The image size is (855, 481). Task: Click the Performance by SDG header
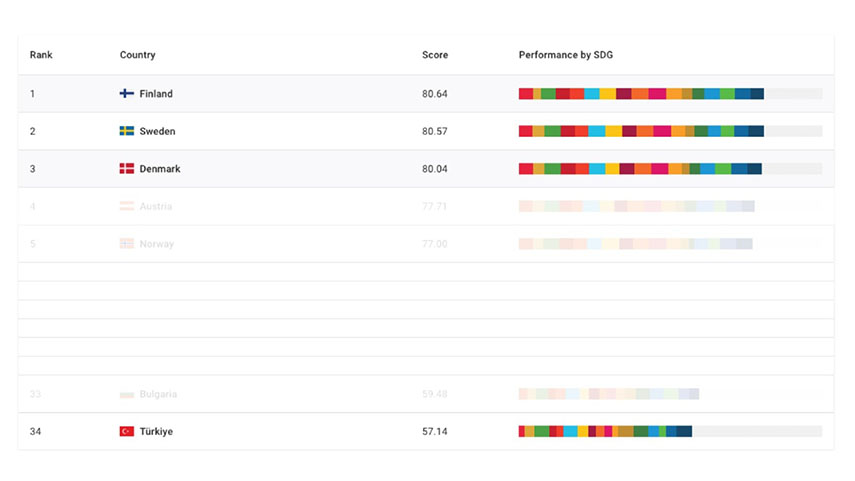(x=565, y=55)
